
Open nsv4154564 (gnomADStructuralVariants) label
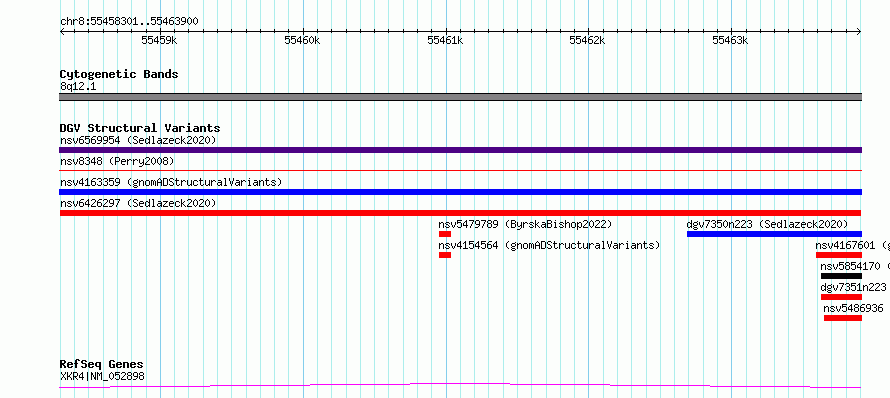(x=549, y=245)
